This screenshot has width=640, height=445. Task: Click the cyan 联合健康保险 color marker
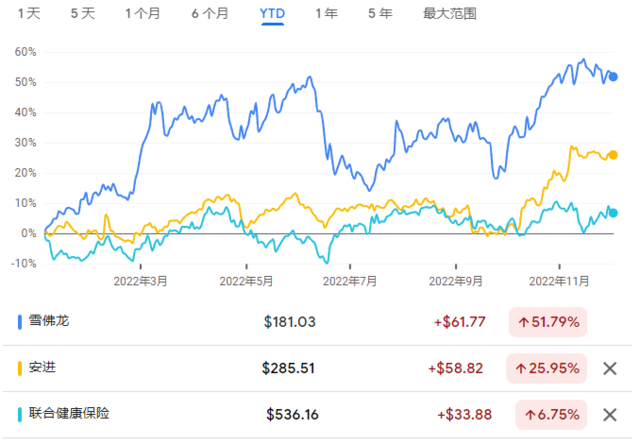coord(20,414)
